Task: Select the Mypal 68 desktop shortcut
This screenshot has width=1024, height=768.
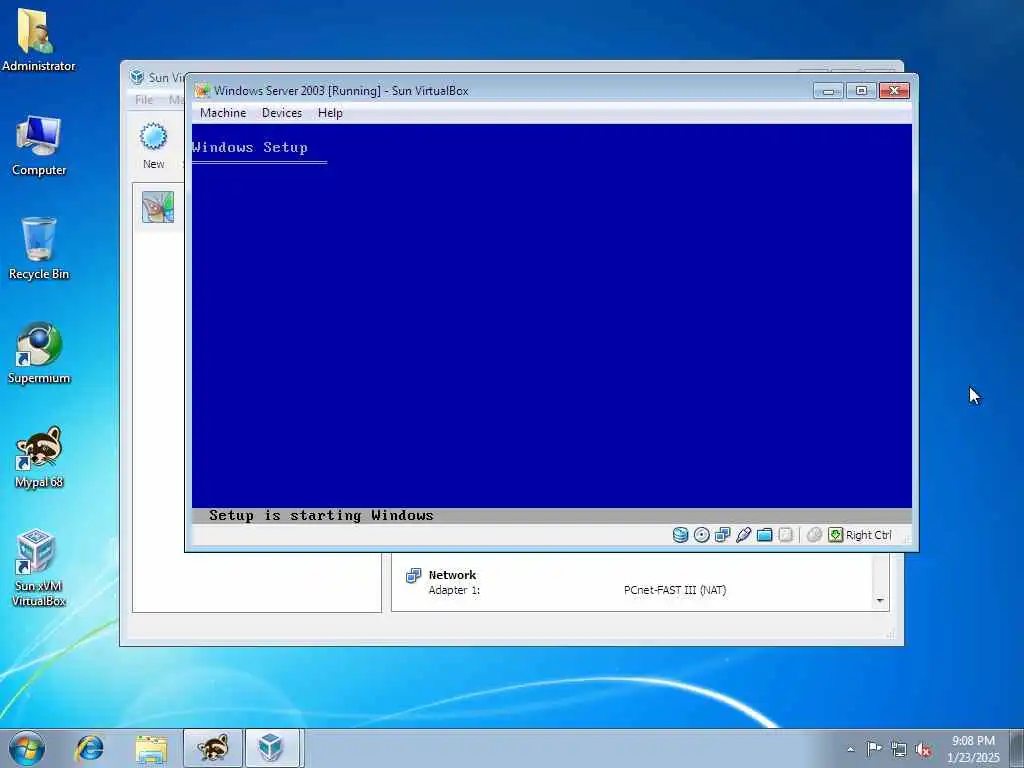Action: (39, 457)
